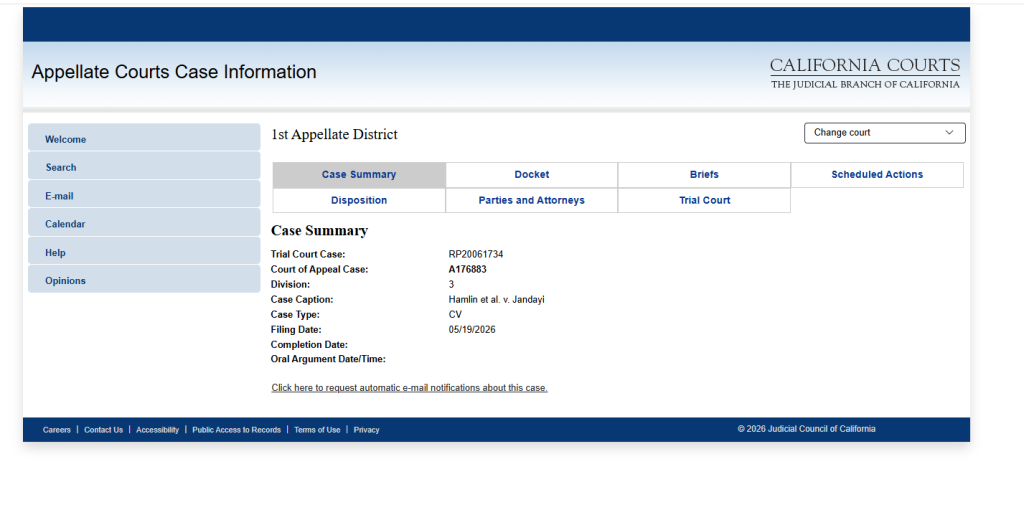The height and width of the screenshot is (510, 1024).
Task: Click the Completion Date label
Action: coord(309,345)
